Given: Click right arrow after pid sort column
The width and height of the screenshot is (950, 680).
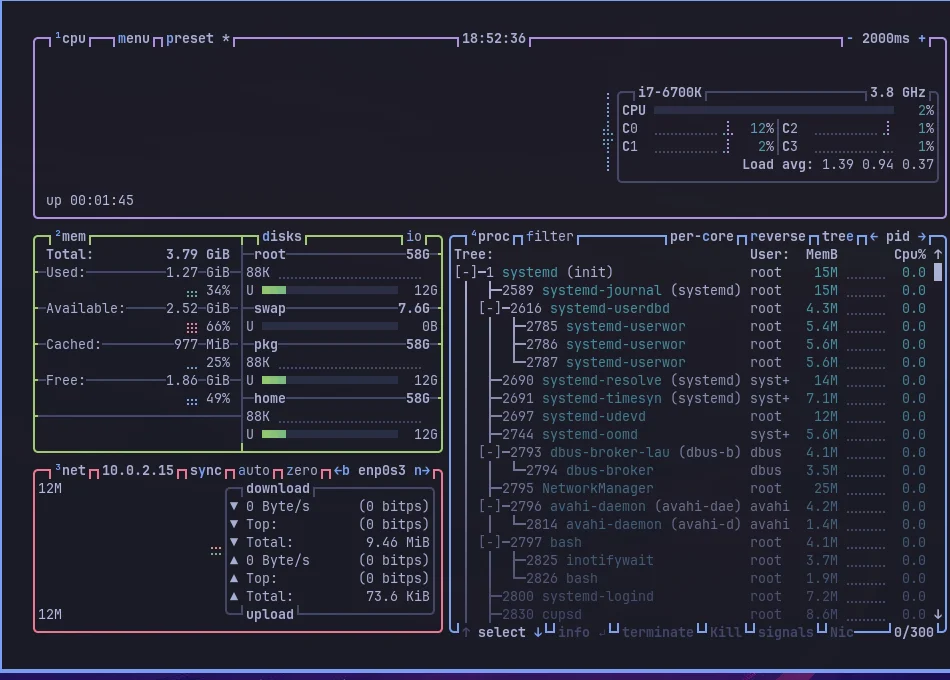Looking at the screenshot, I should click(x=922, y=236).
